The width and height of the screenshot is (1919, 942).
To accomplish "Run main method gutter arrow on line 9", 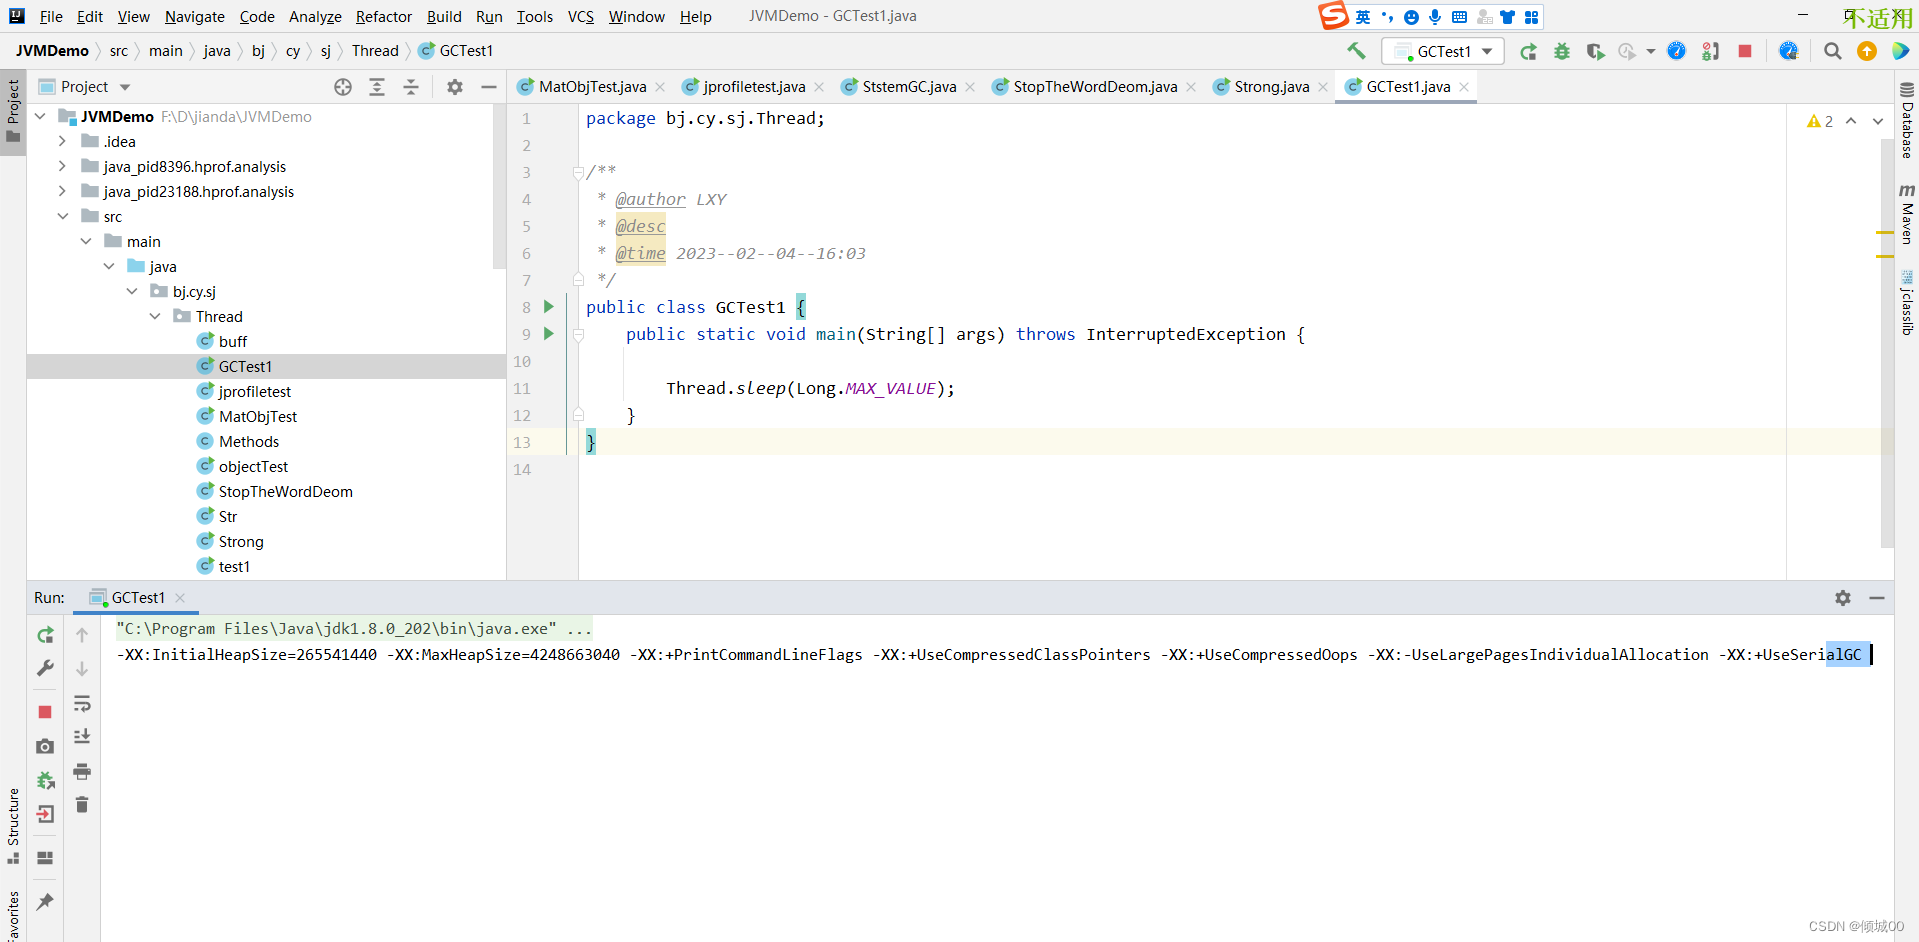I will point(548,333).
